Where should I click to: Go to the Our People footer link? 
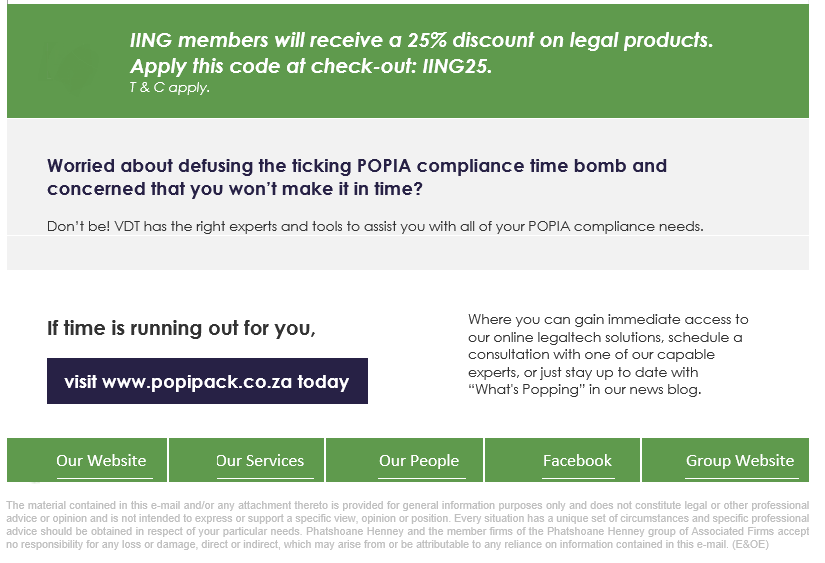(x=419, y=461)
